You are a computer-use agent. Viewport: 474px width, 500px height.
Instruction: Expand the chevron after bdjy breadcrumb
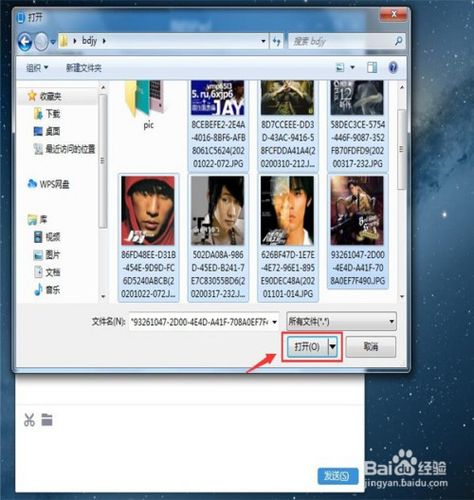point(104,41)
